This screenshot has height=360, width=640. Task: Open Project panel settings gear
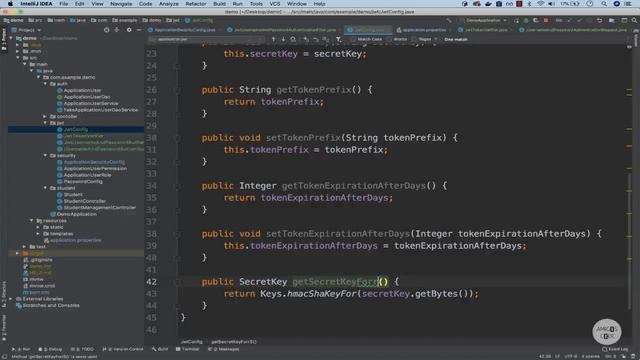click(129, 30)
